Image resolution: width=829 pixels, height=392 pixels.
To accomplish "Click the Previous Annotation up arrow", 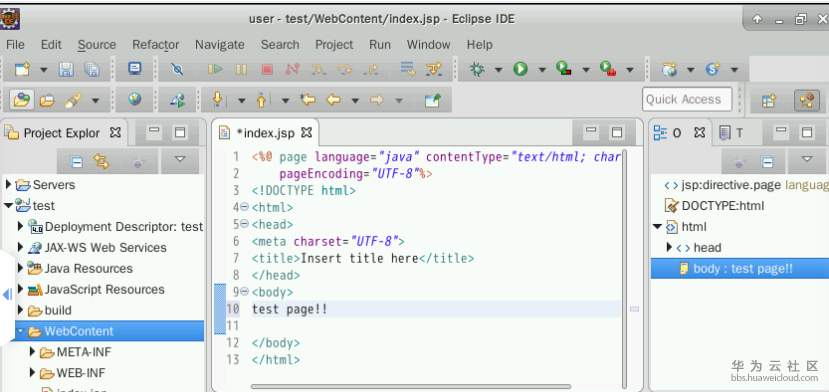I will [x=261, y=99].
